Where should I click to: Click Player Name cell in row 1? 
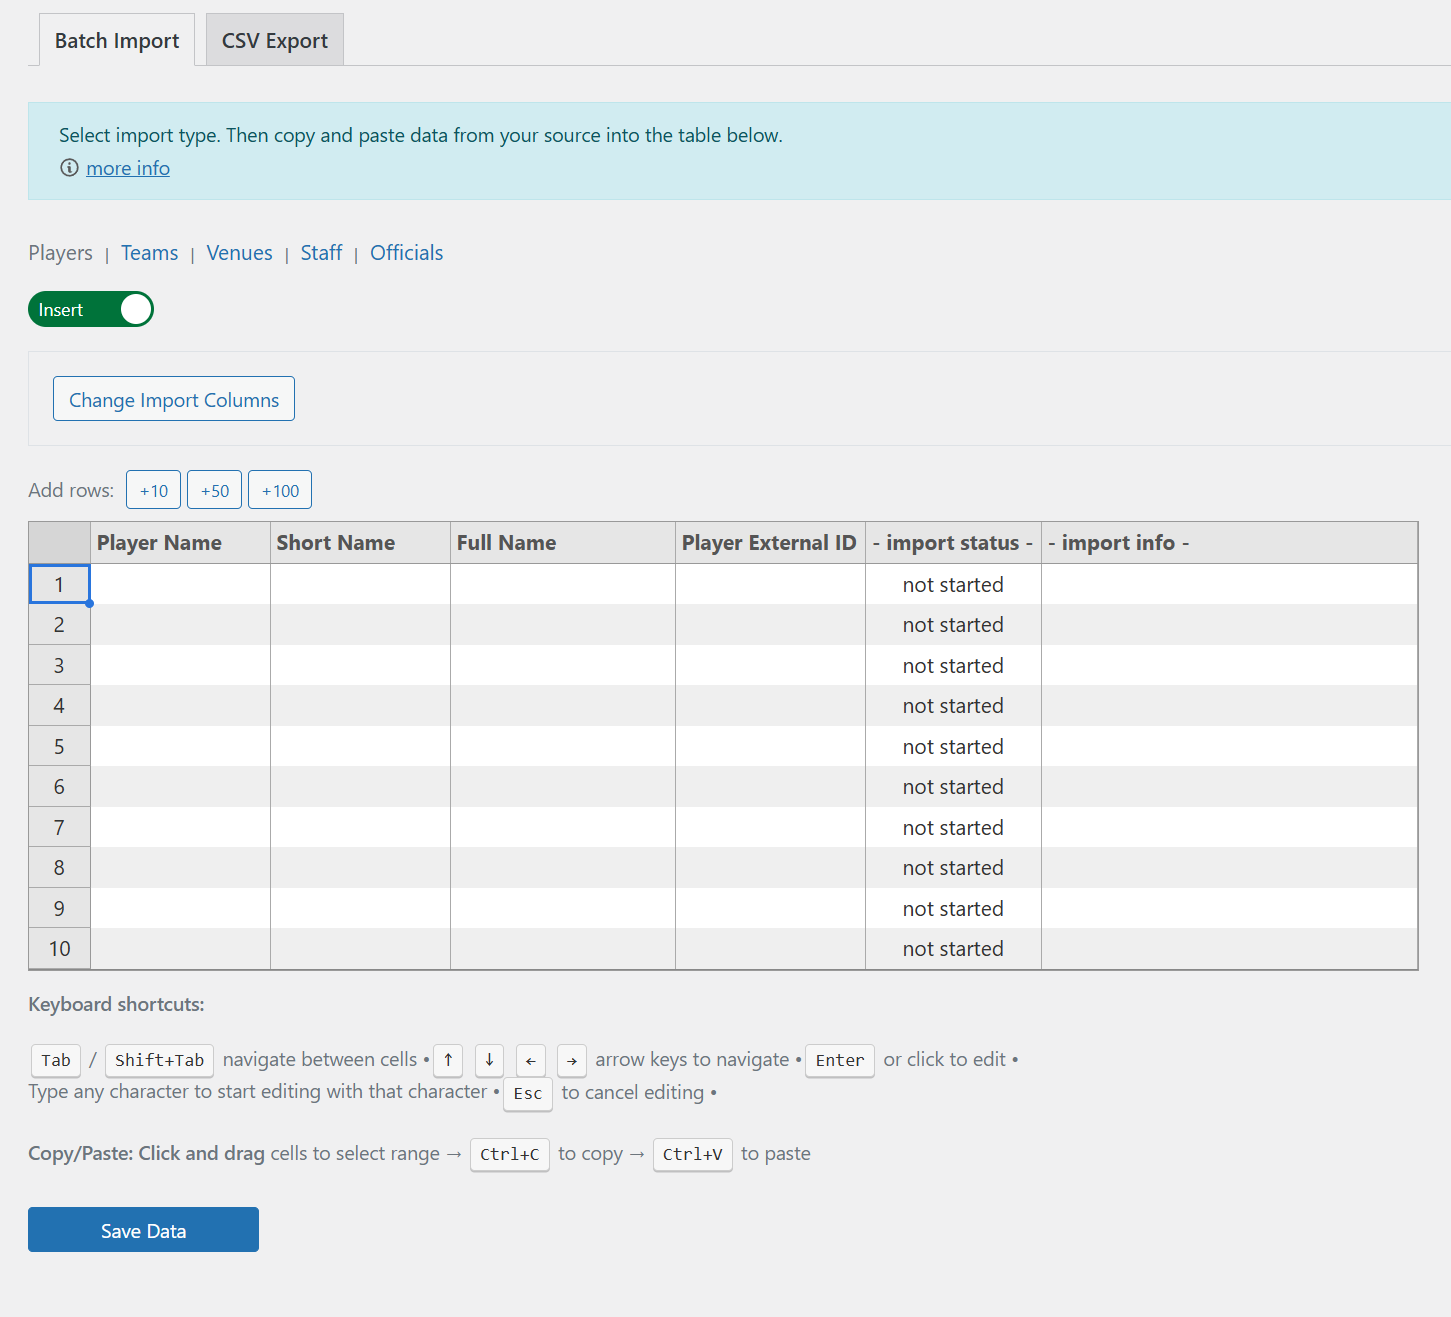click(x=180, y=585)
